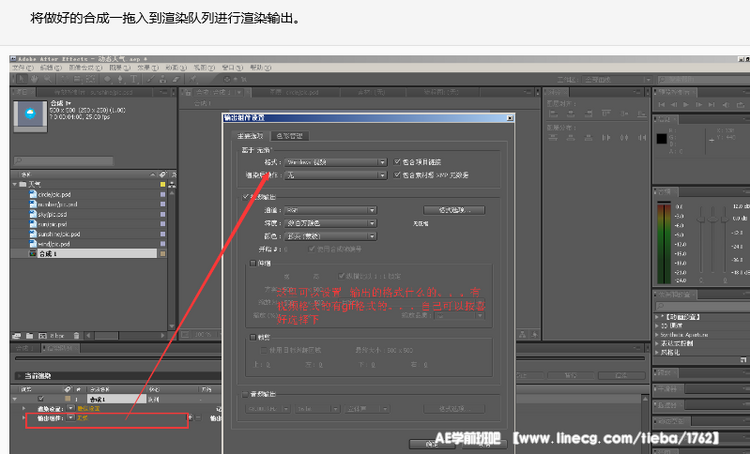The width and height of the screenshot is (750, 454).
Task: Jump to last frame in preview panel
Action: coord(712,104)
